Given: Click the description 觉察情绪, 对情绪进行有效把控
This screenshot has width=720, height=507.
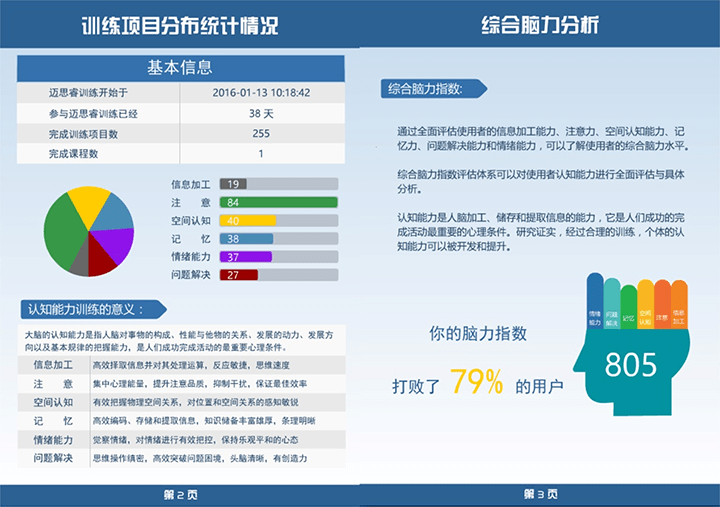Looking at the screenshot, I should 195,439.
